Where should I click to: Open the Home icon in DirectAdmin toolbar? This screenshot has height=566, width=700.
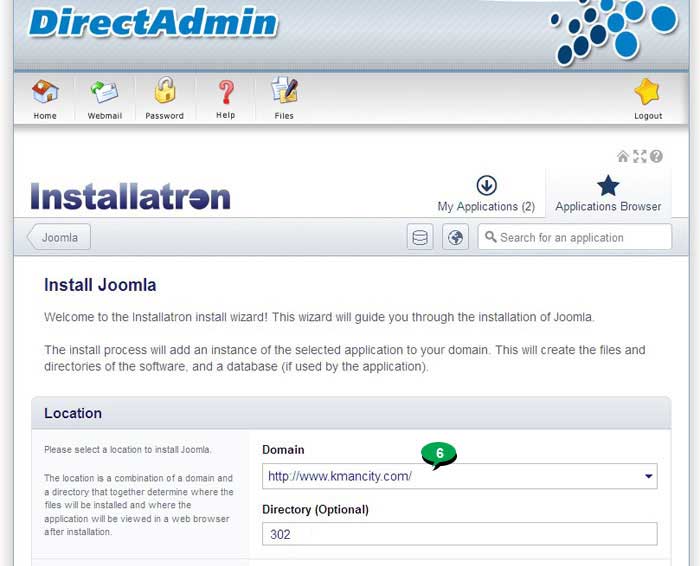(x=45, y=91)
